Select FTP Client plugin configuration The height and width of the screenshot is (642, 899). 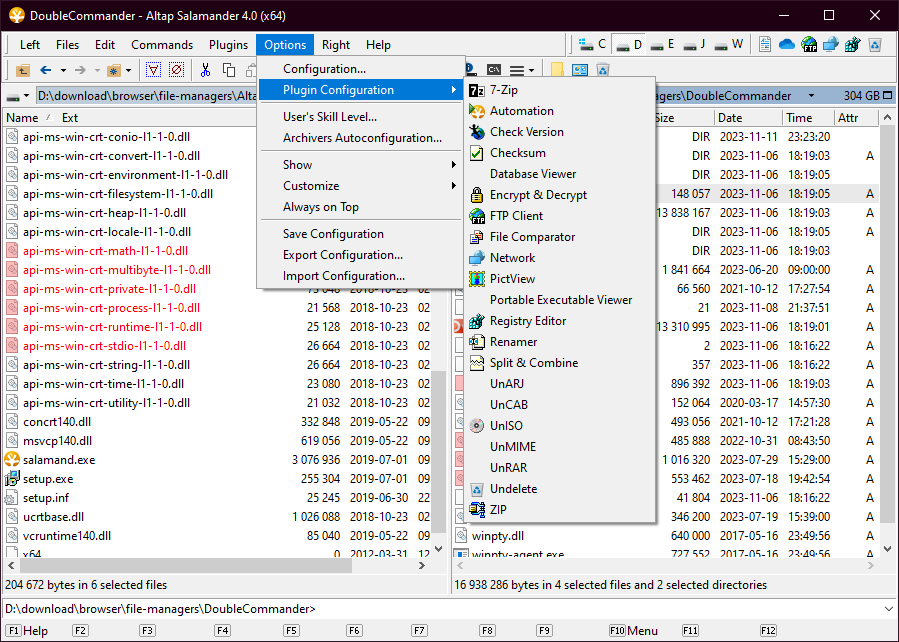[516, 216]
